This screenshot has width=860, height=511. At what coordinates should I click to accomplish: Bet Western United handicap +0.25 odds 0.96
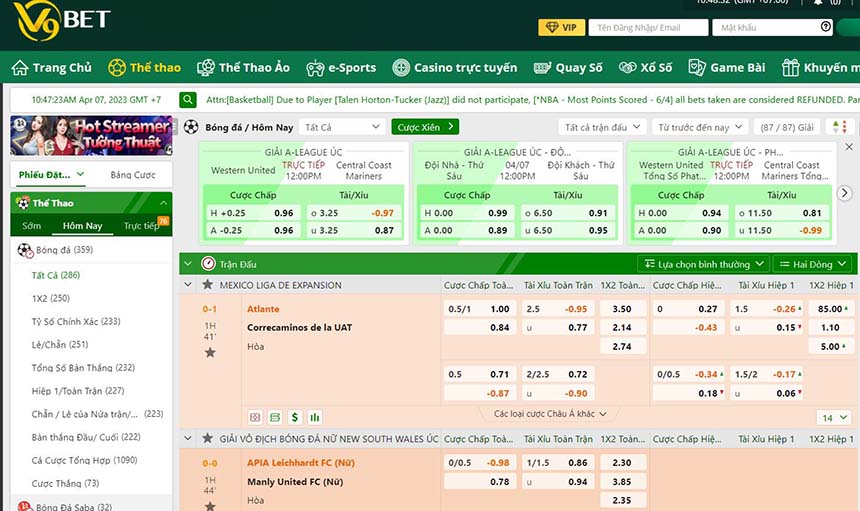pos(252,213)
